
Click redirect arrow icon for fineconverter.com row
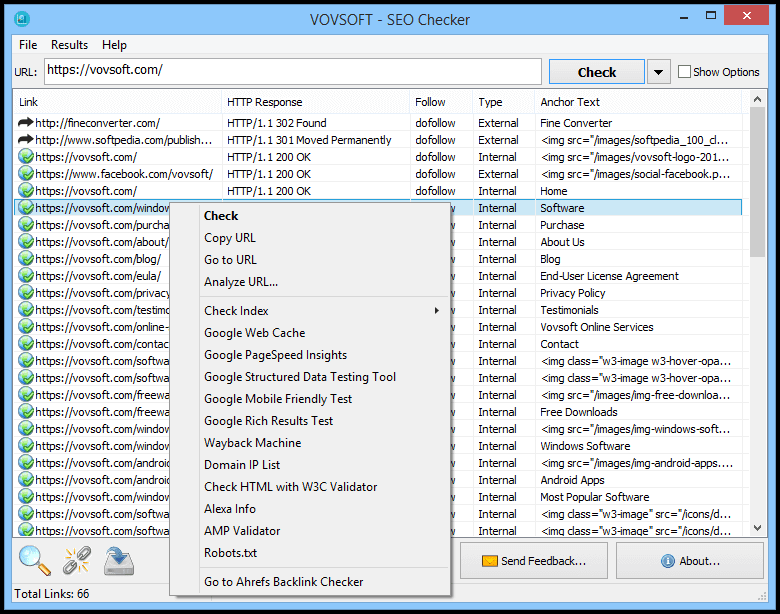pyautogui.click(x=25, y=122)
